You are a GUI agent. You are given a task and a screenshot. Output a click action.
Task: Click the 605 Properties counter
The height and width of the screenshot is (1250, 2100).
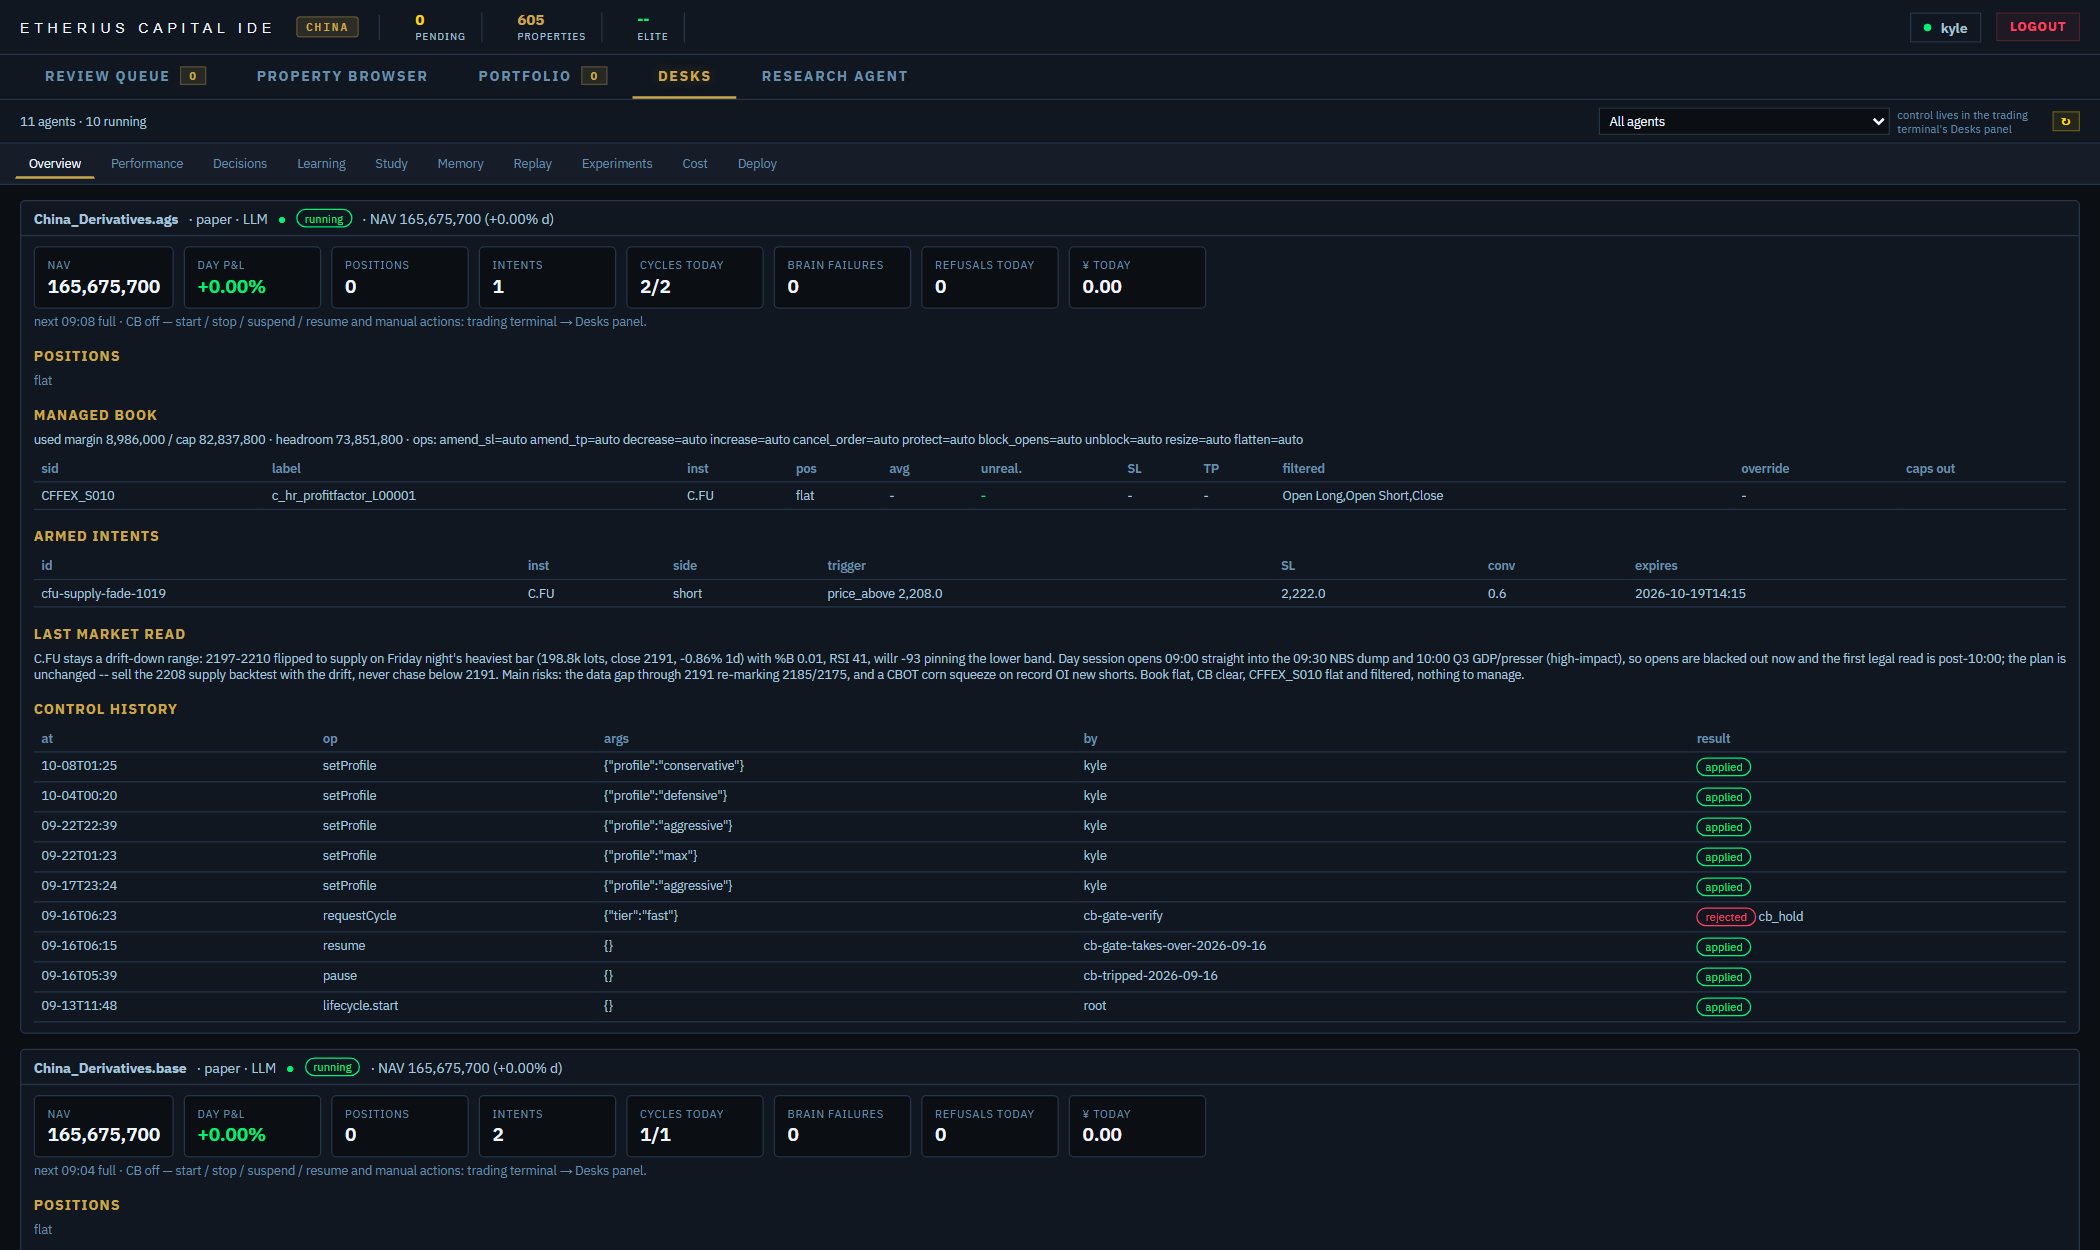click(x=551, y=27)
